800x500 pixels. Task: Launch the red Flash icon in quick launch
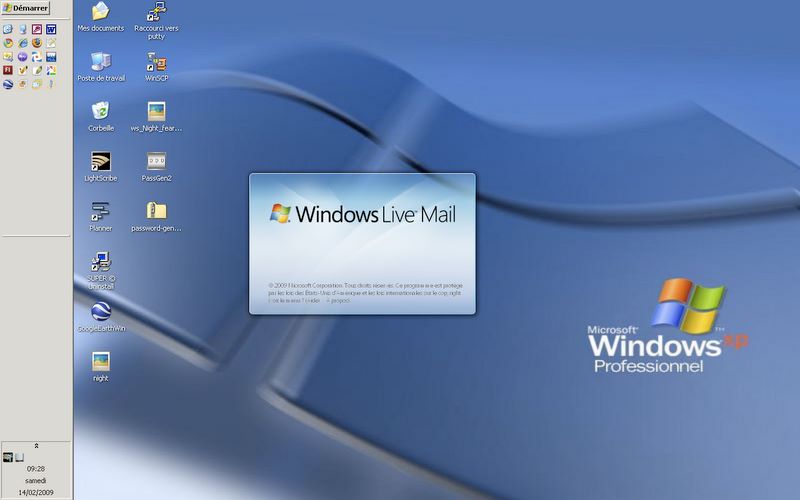8,70
